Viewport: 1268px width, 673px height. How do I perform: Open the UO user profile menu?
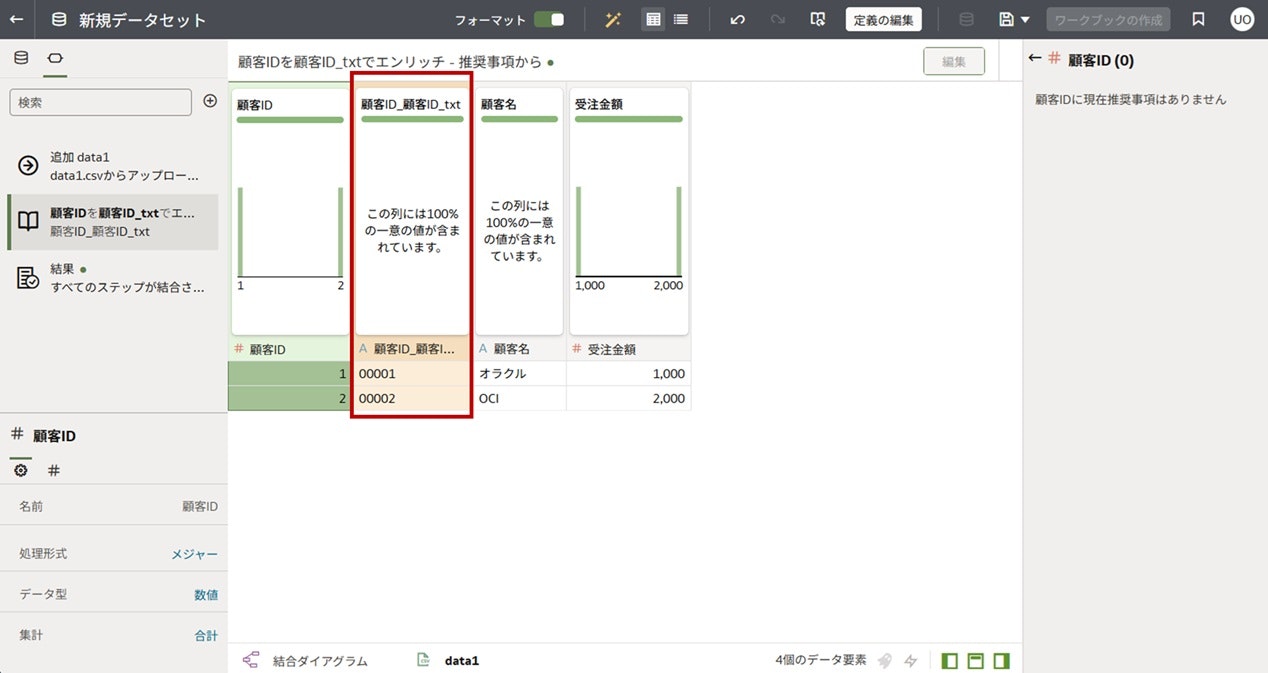(1241, 19)
